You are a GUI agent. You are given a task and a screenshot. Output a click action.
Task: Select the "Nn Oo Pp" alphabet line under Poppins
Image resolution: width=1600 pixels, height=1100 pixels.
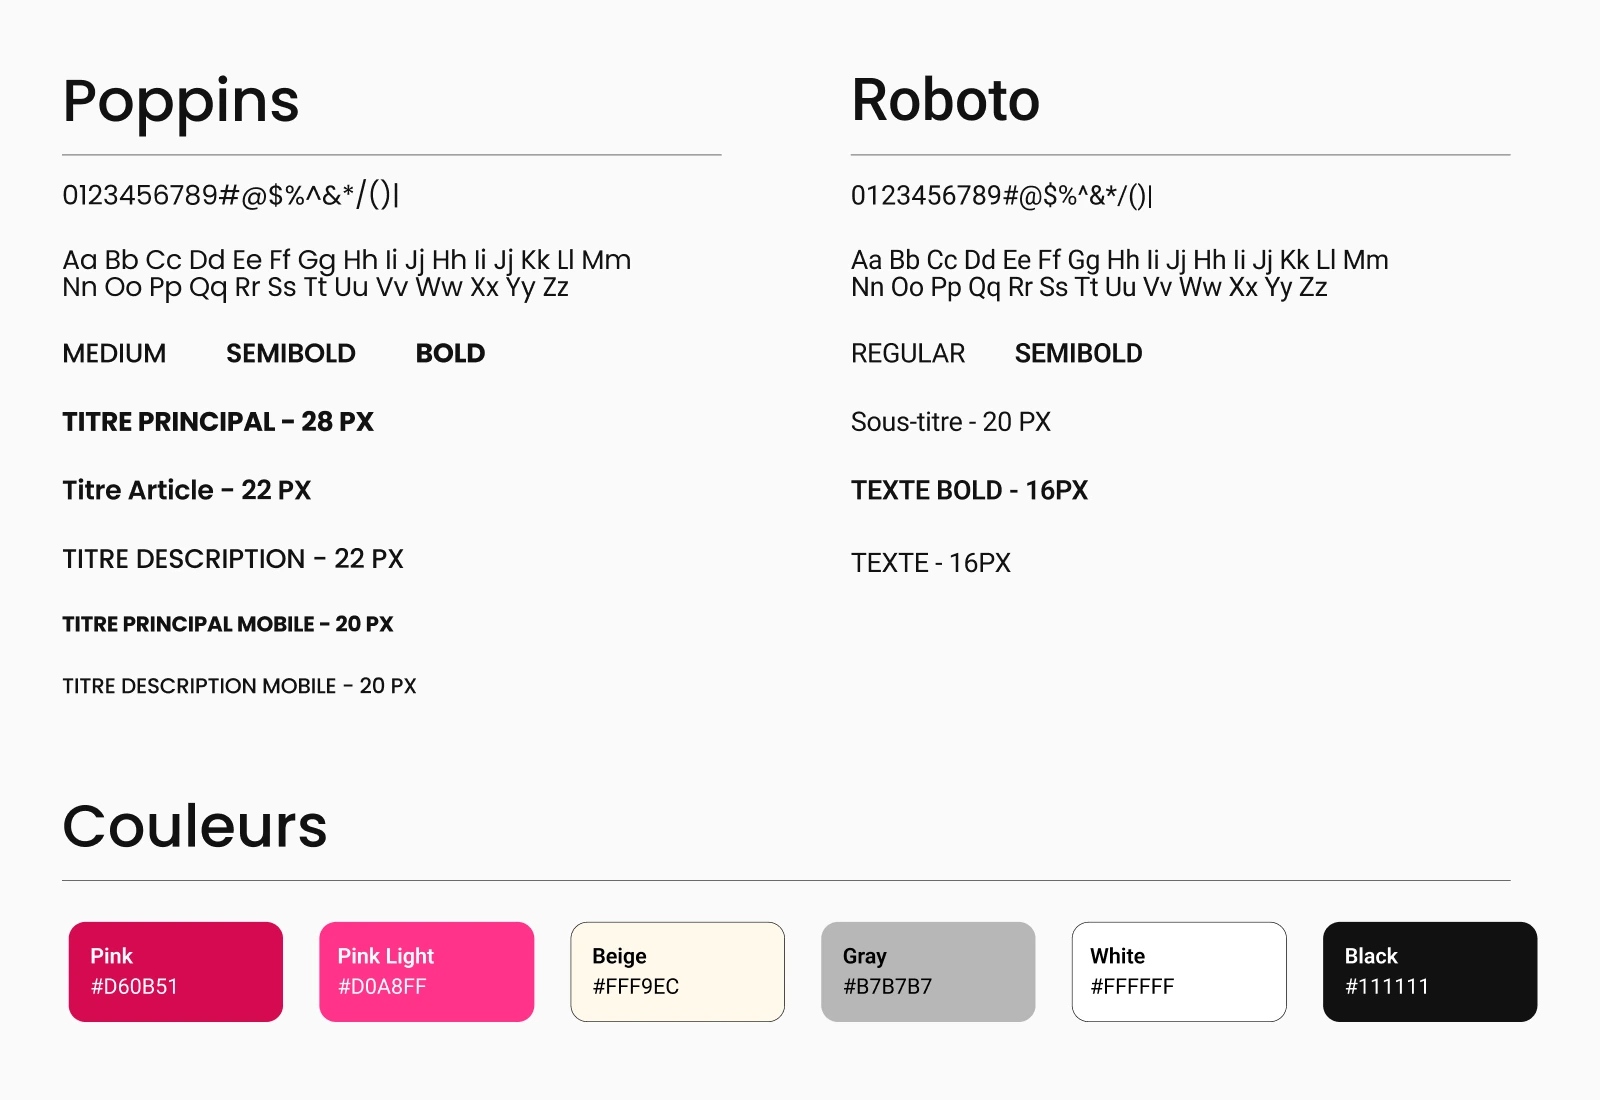point(316,288)
